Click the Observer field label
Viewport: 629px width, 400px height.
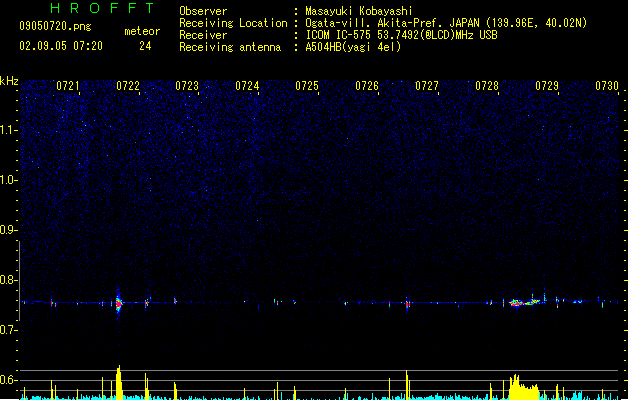click(203, 11)
